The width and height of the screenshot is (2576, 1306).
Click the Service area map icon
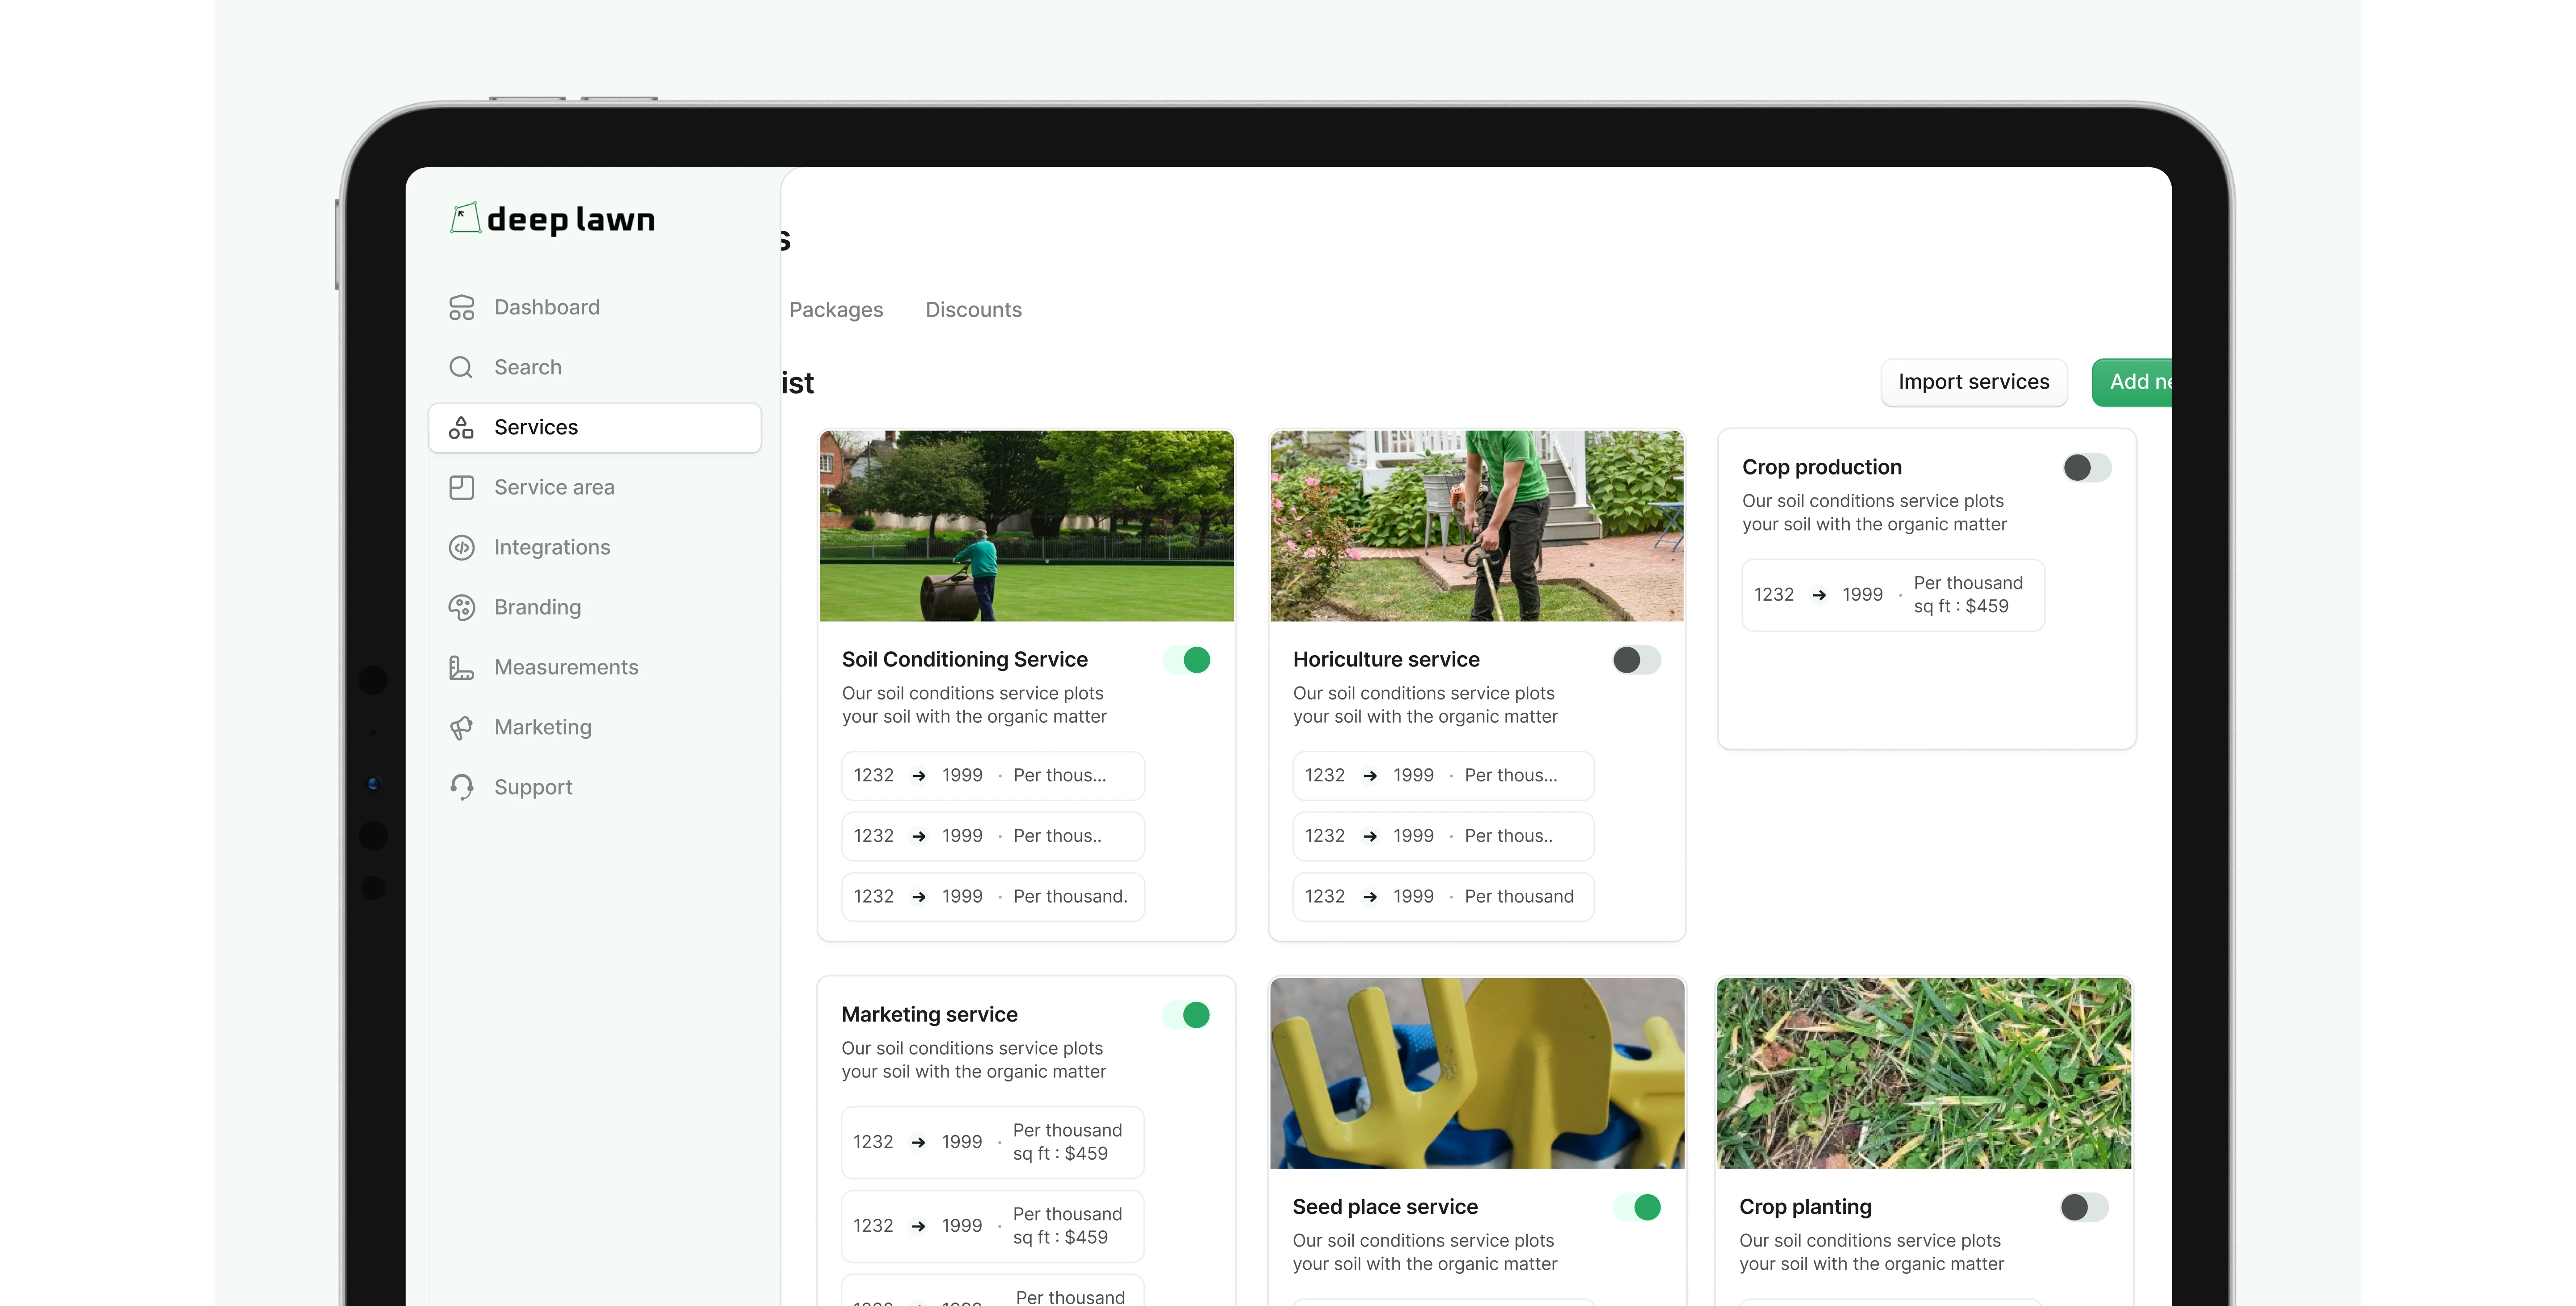(x=461, y=487)
